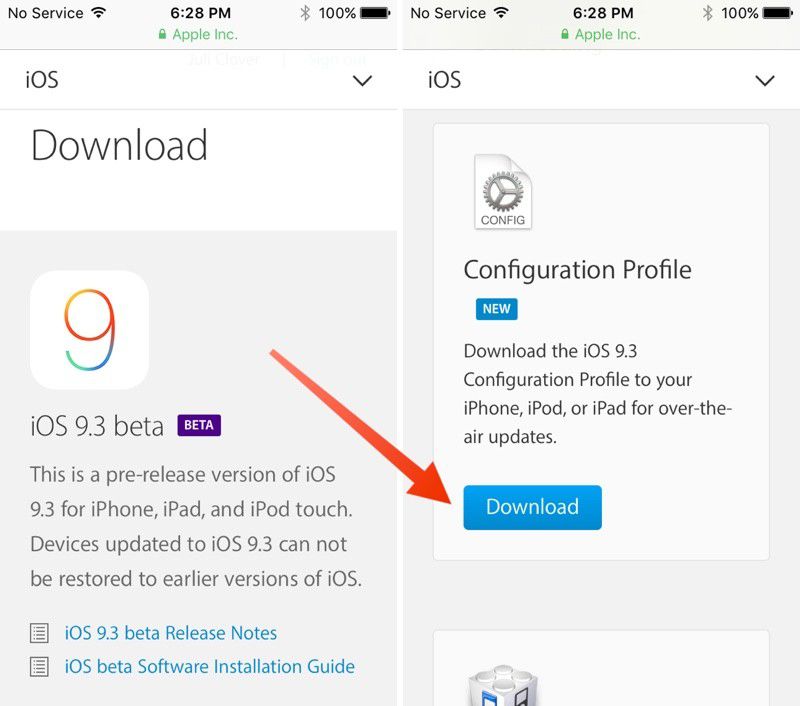The image size is (800, 706).
Task: Tap the Configuration Profile CONFIG icon
Action: tap(503, 191)
